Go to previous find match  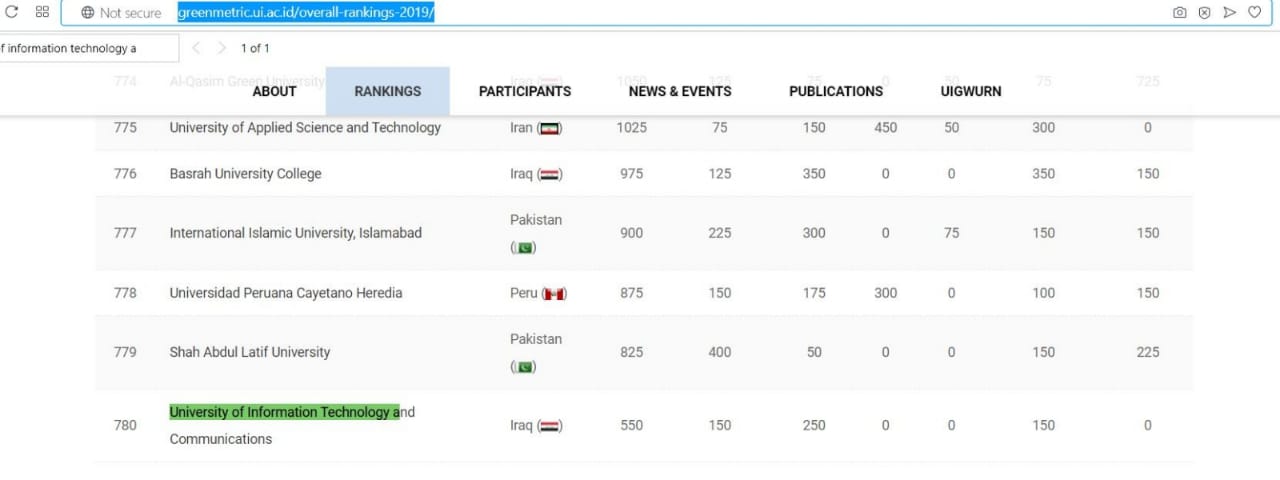click(196, 48)
